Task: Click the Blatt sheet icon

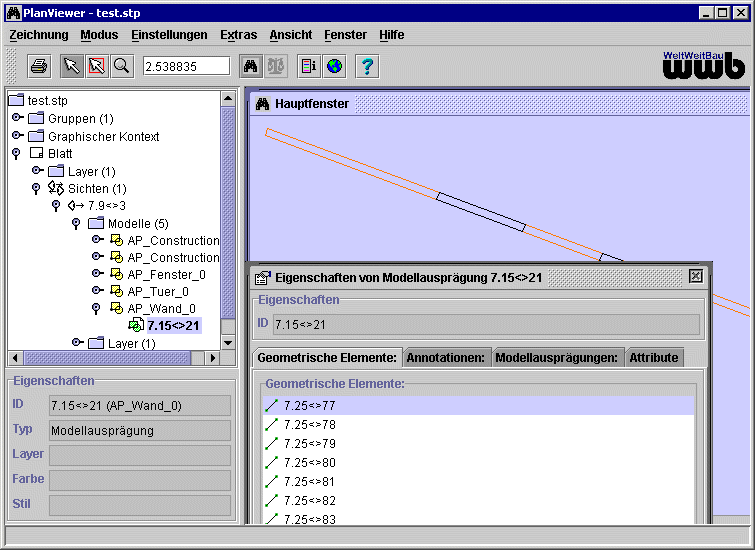Action: tap(36, 153)
